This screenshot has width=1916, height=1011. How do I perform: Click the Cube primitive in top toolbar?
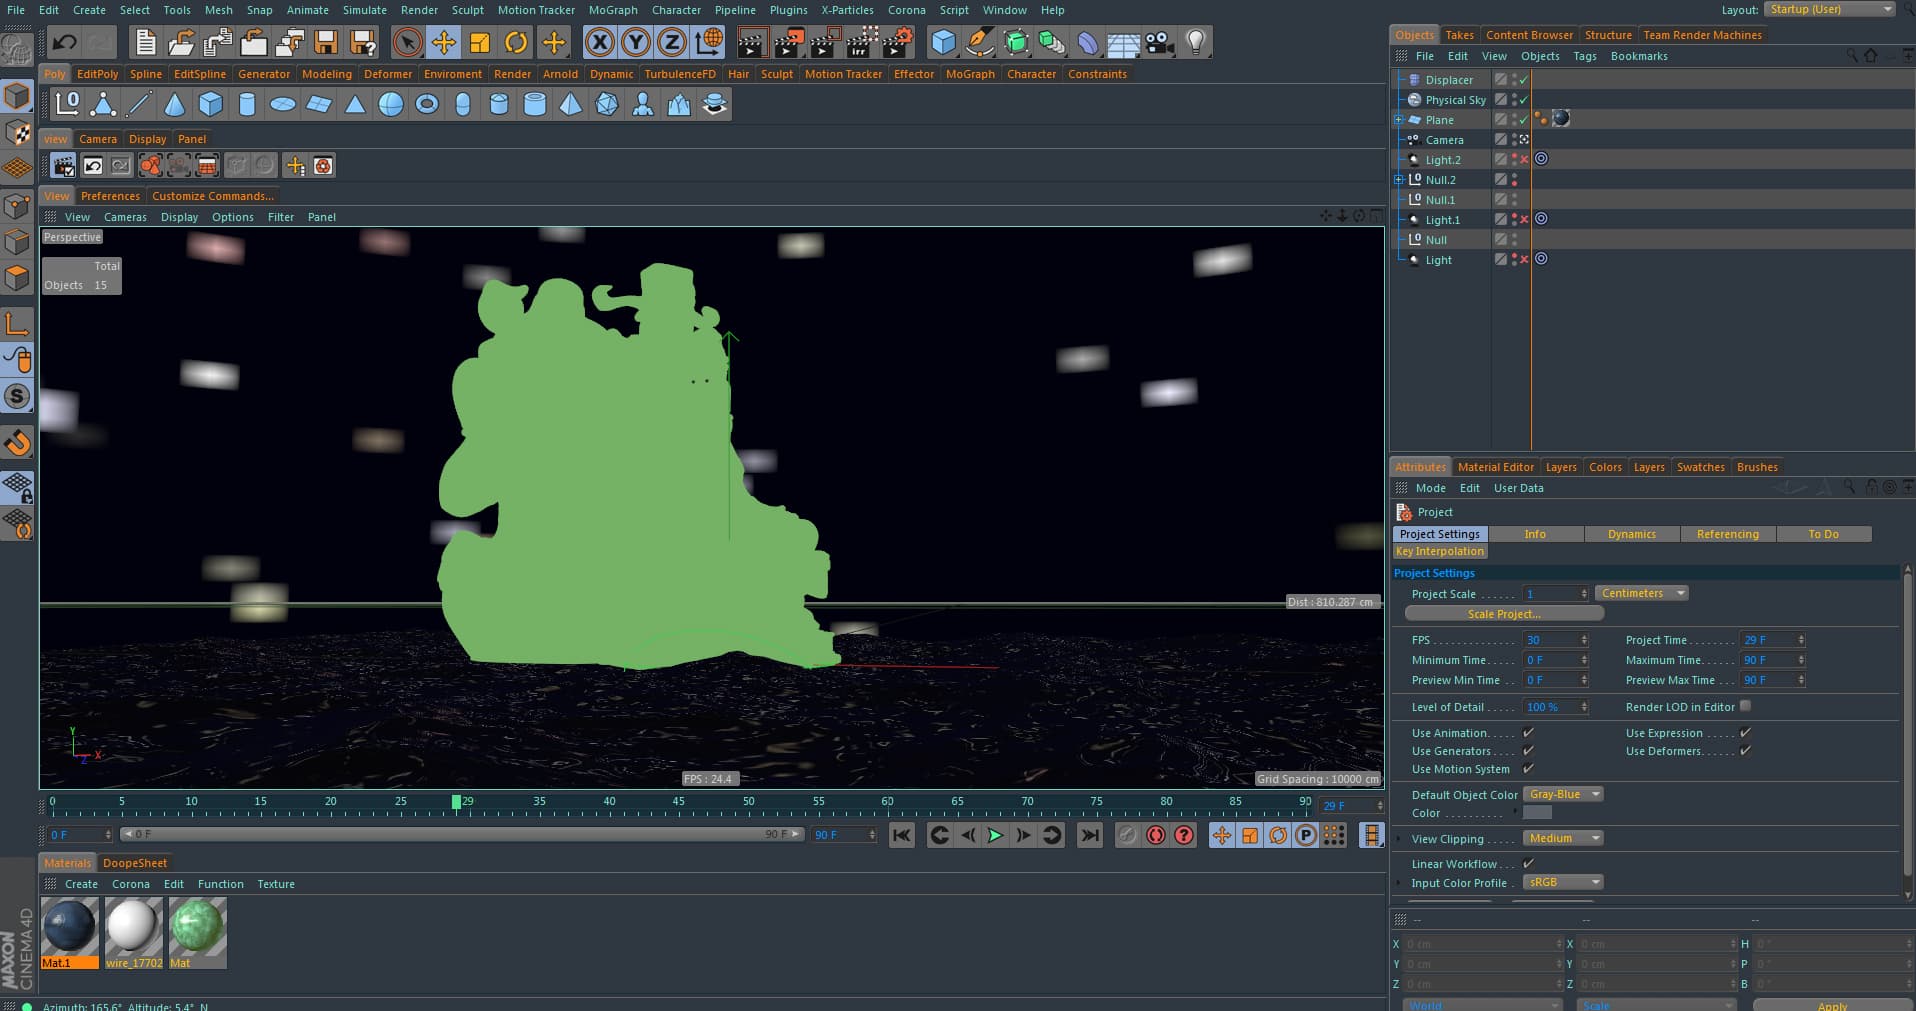943,42
